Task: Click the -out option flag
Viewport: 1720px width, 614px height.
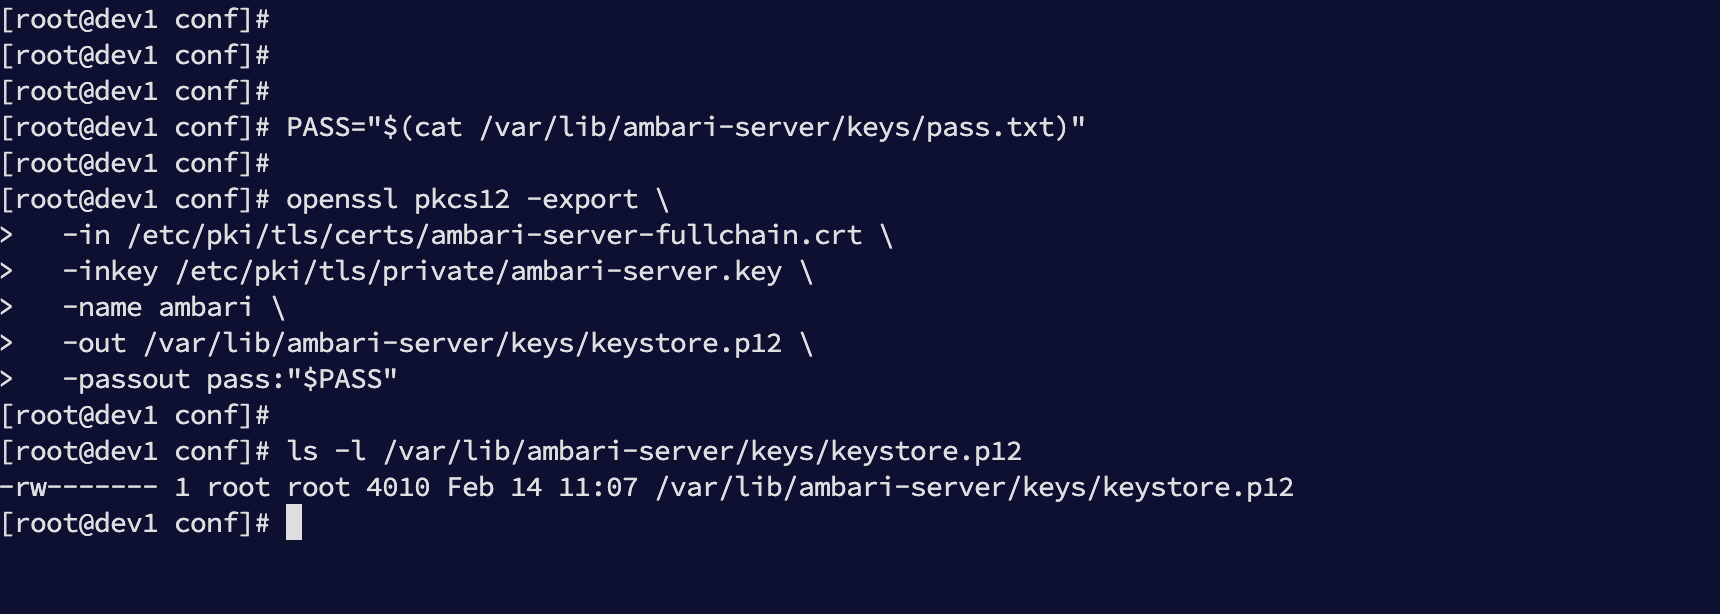Action: pos(94,343)
